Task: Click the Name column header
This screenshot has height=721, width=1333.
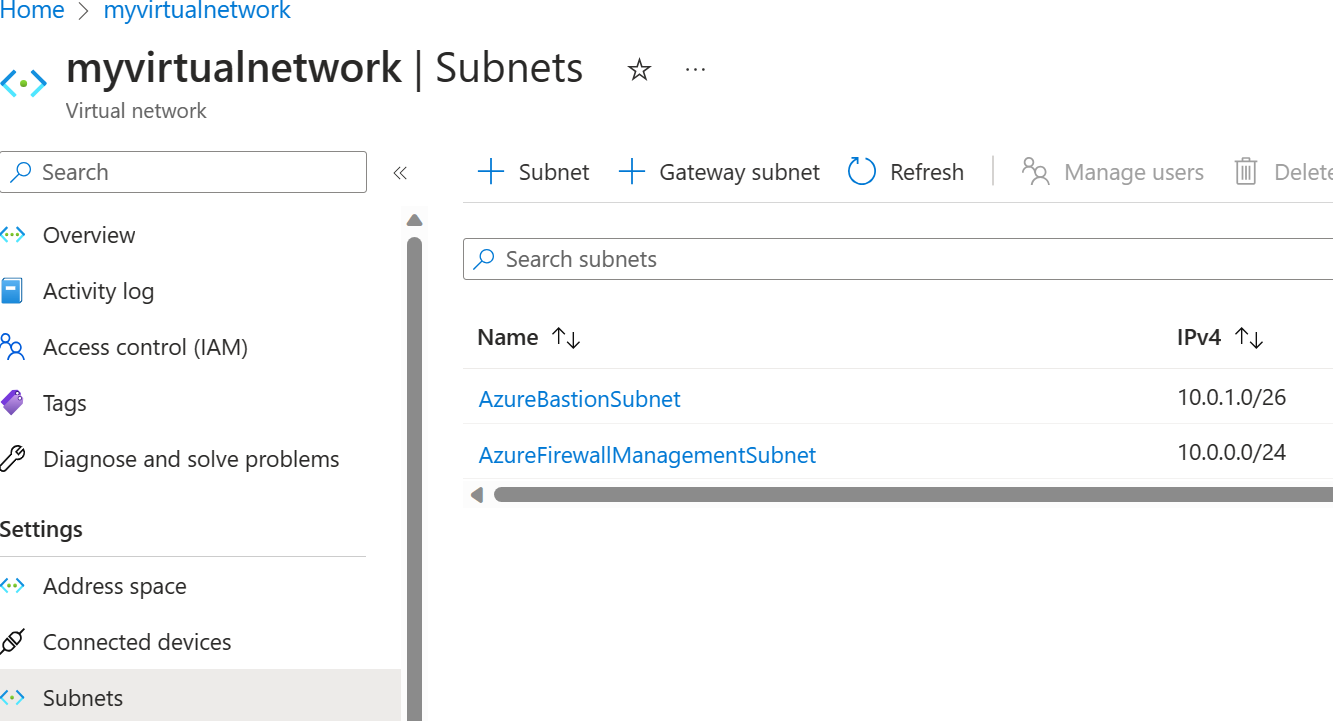Action: (x=508, y=338)
